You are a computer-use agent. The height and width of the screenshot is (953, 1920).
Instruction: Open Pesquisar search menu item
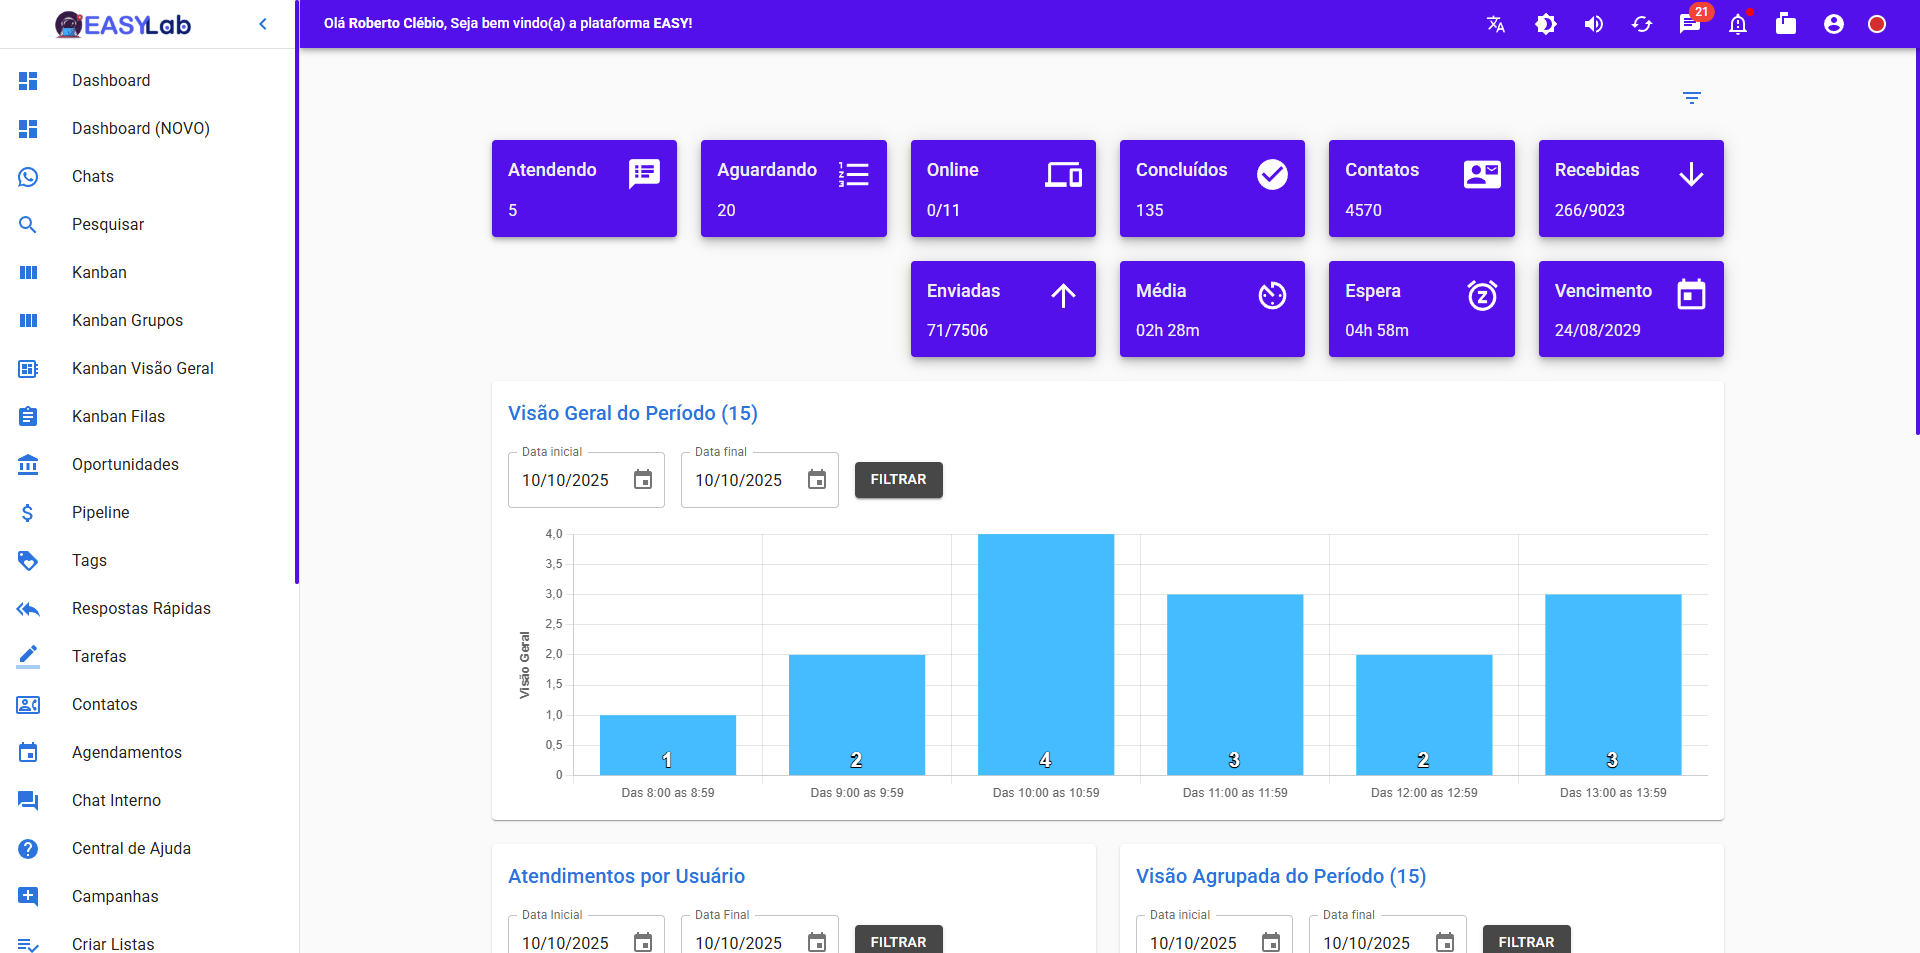pyautogui.click(x=148, y=224)
